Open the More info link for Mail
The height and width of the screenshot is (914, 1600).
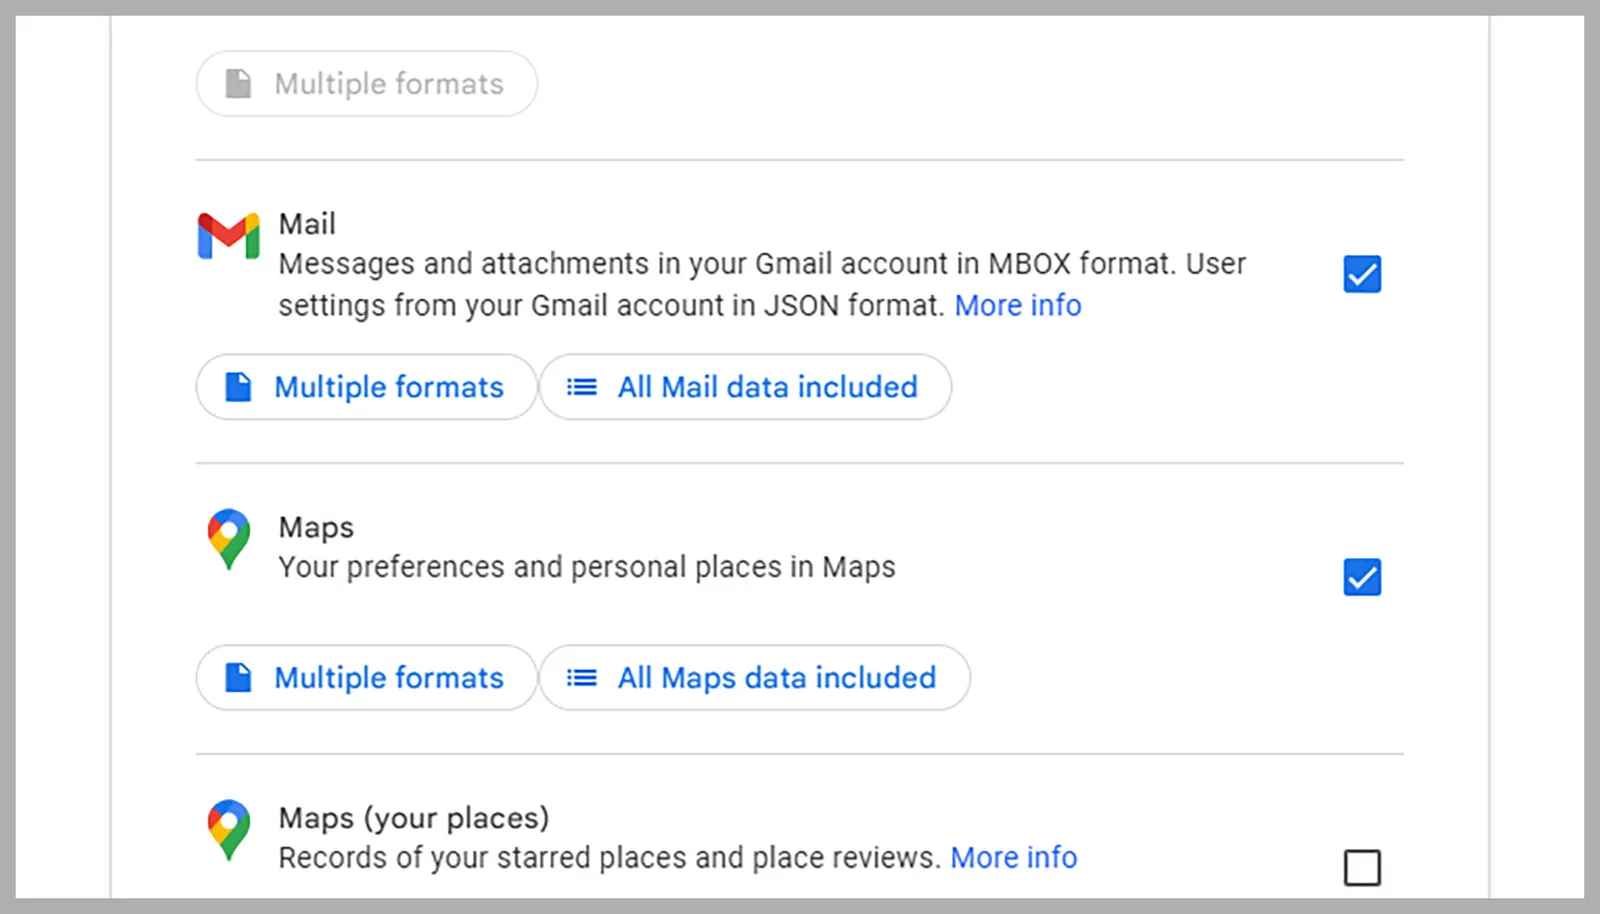point(1017,305)
